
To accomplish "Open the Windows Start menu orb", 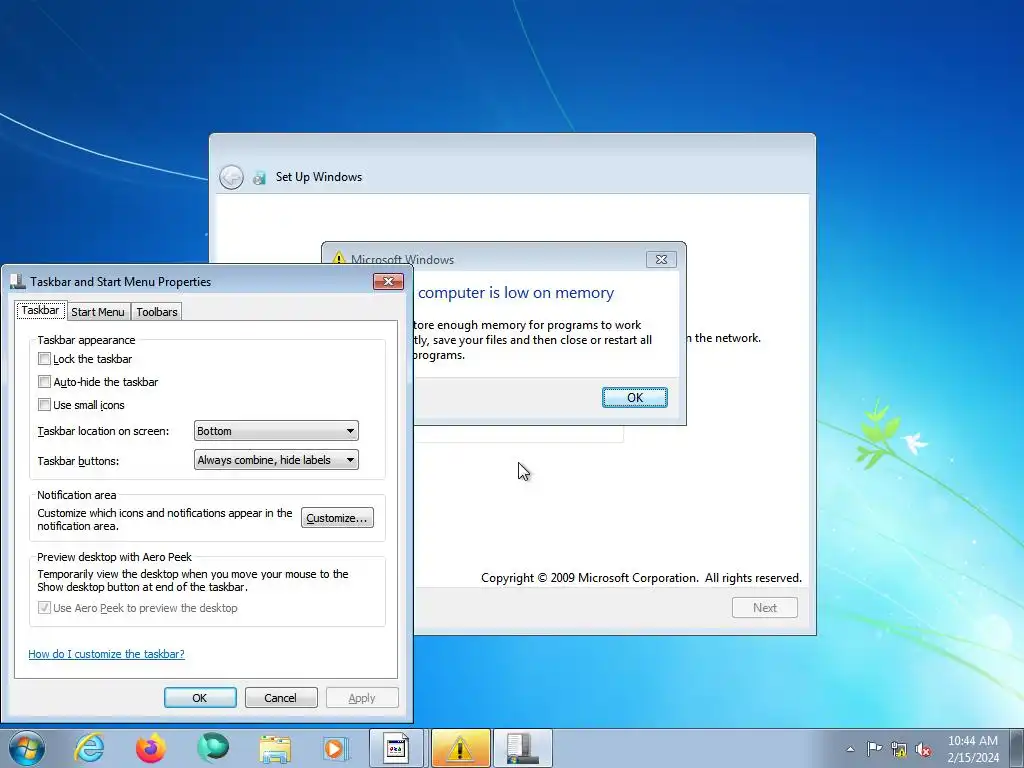I will coord(27,748).
